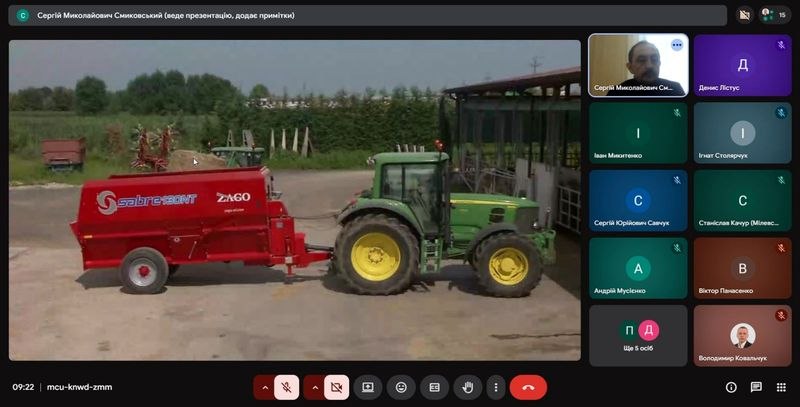This screenshot has width=800, height=407.
Task: Open more options three-dot menu in the bottom bar
Action: pos(496,387)
